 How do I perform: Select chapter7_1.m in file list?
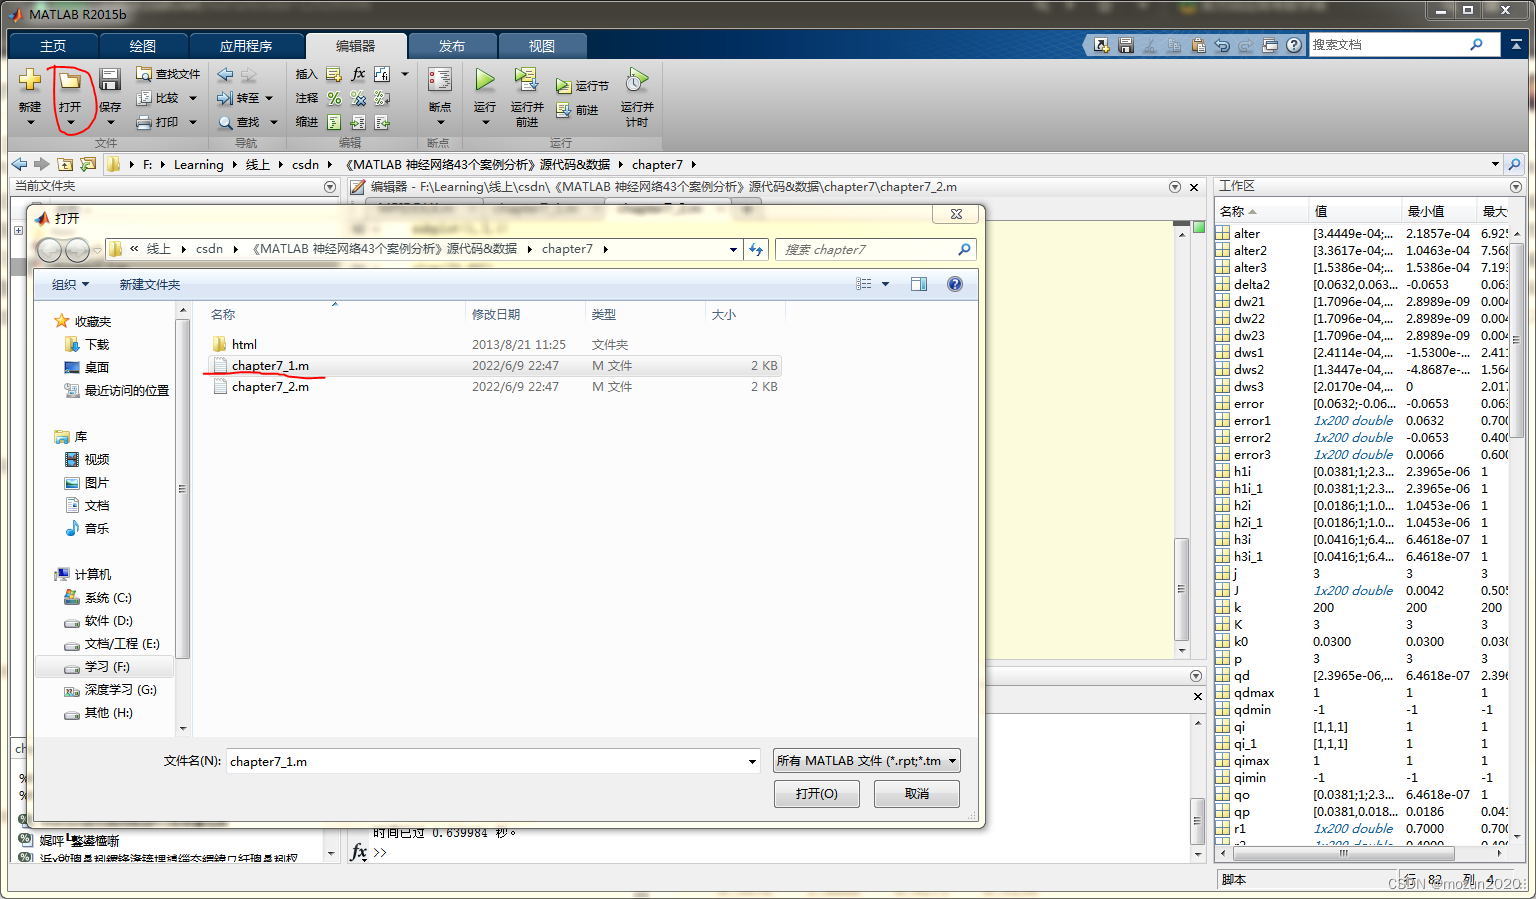(x=270, y=366)
